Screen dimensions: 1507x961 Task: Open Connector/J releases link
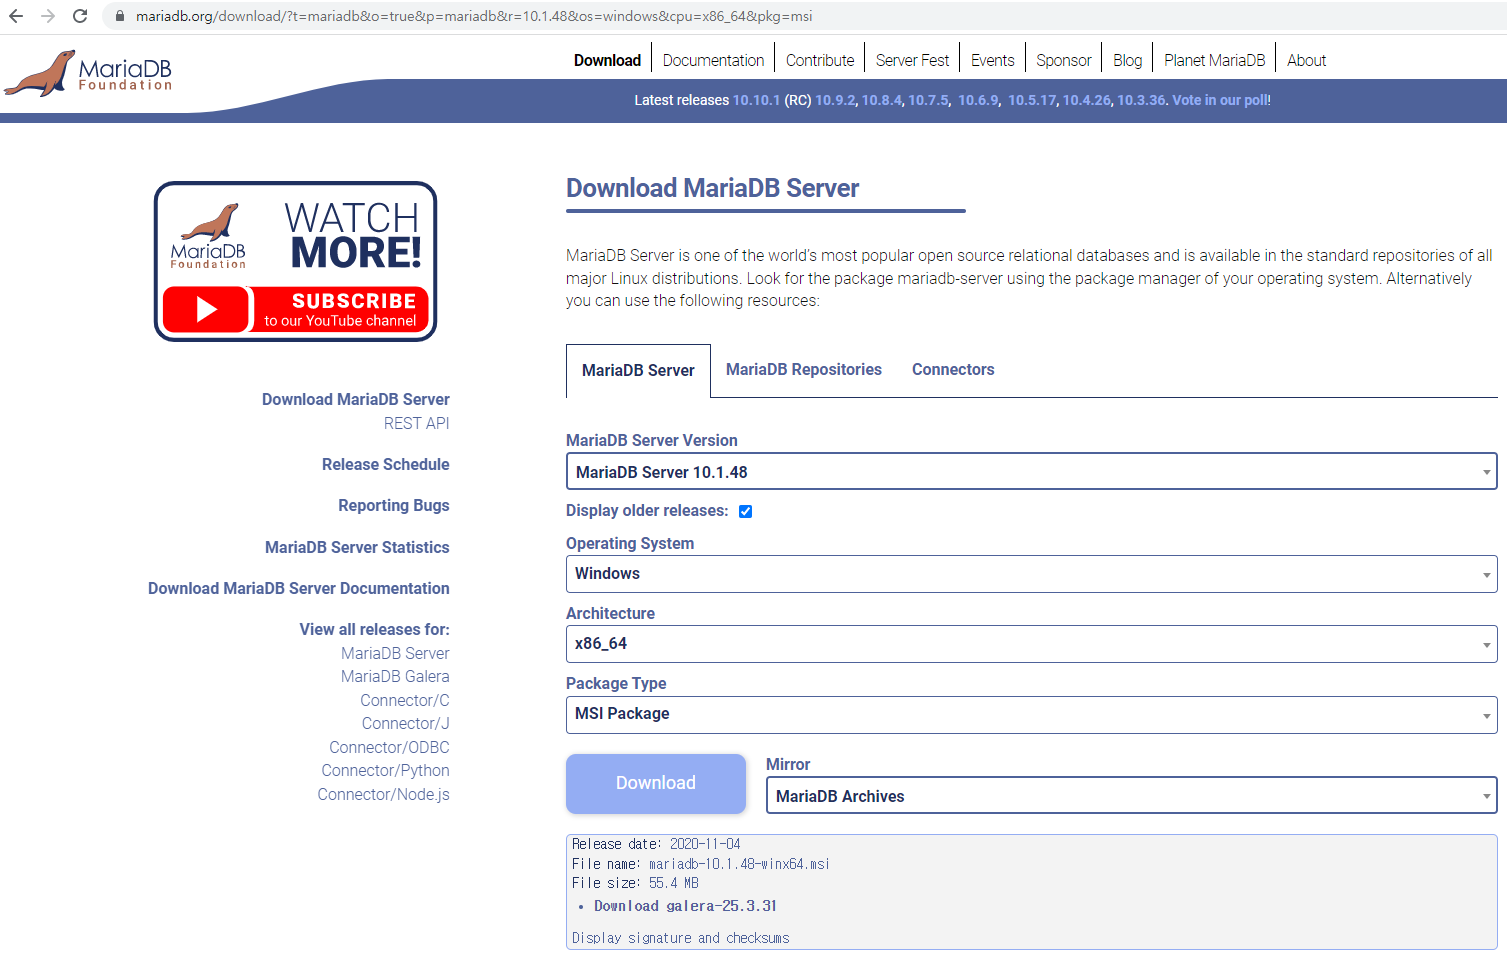click(406, 723)
